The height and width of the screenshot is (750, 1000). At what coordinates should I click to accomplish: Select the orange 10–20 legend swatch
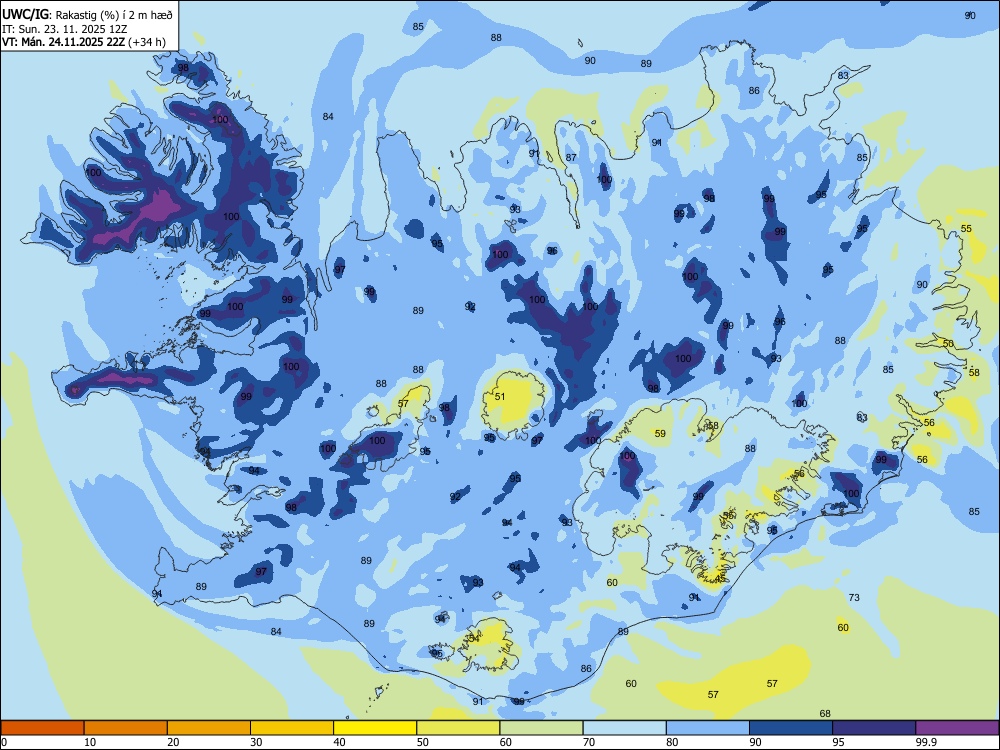pos(126,728)
